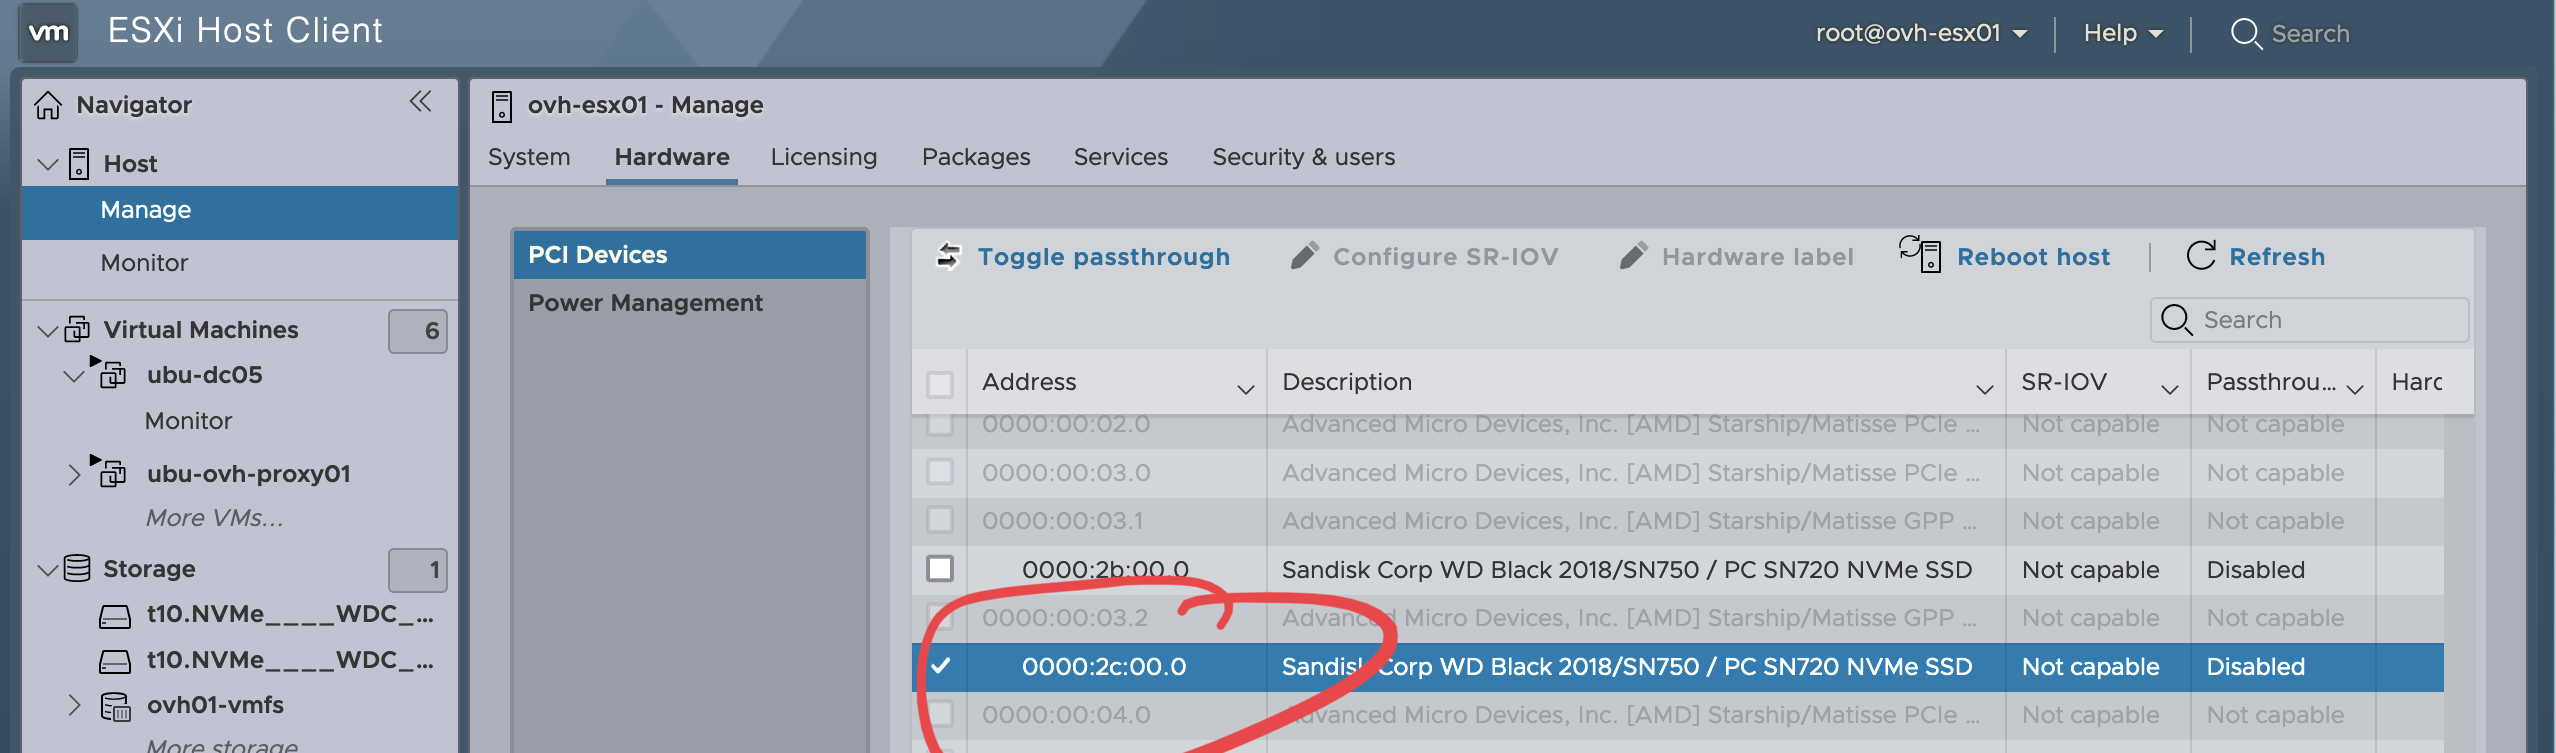The width and height of the screenshot is (2556, 753).
Task: Click the magnifier icon in header search
Action: coord(2246,34)
